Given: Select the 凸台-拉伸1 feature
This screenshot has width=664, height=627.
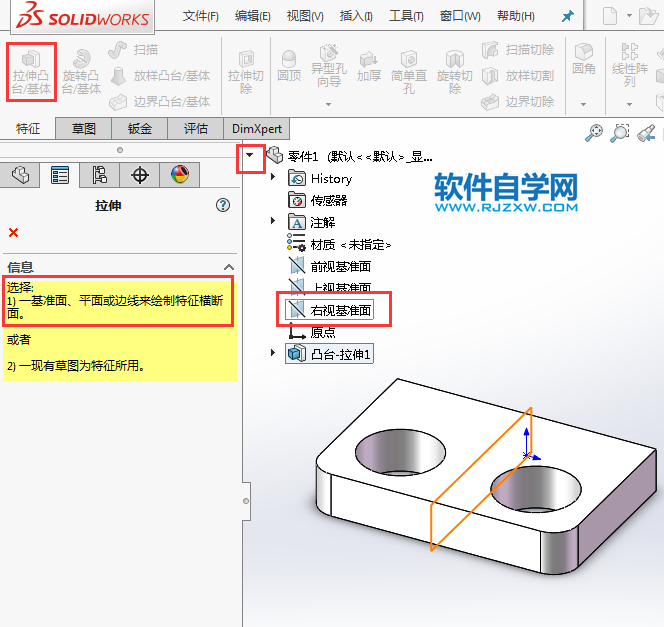Looking at the screenshot, I should [x=329, y=354].
